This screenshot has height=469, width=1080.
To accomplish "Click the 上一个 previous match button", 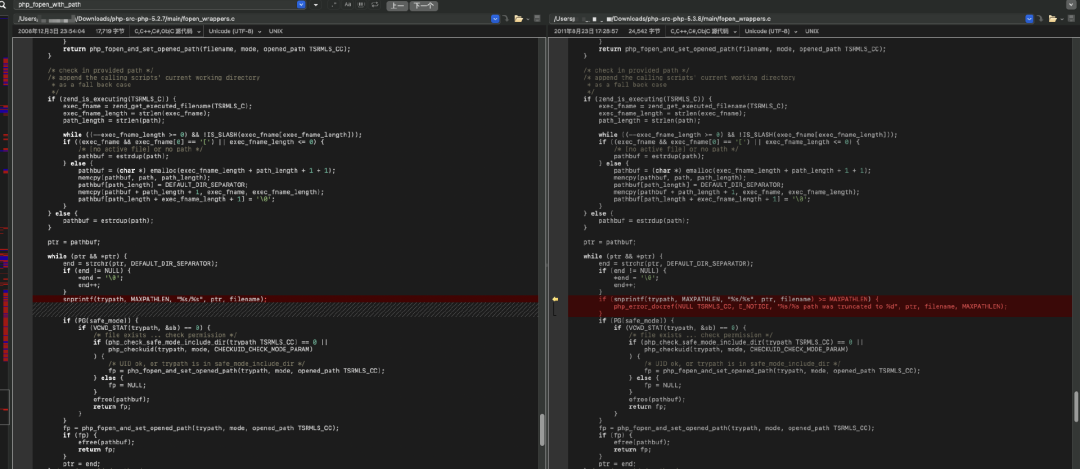I will point(397,6).
